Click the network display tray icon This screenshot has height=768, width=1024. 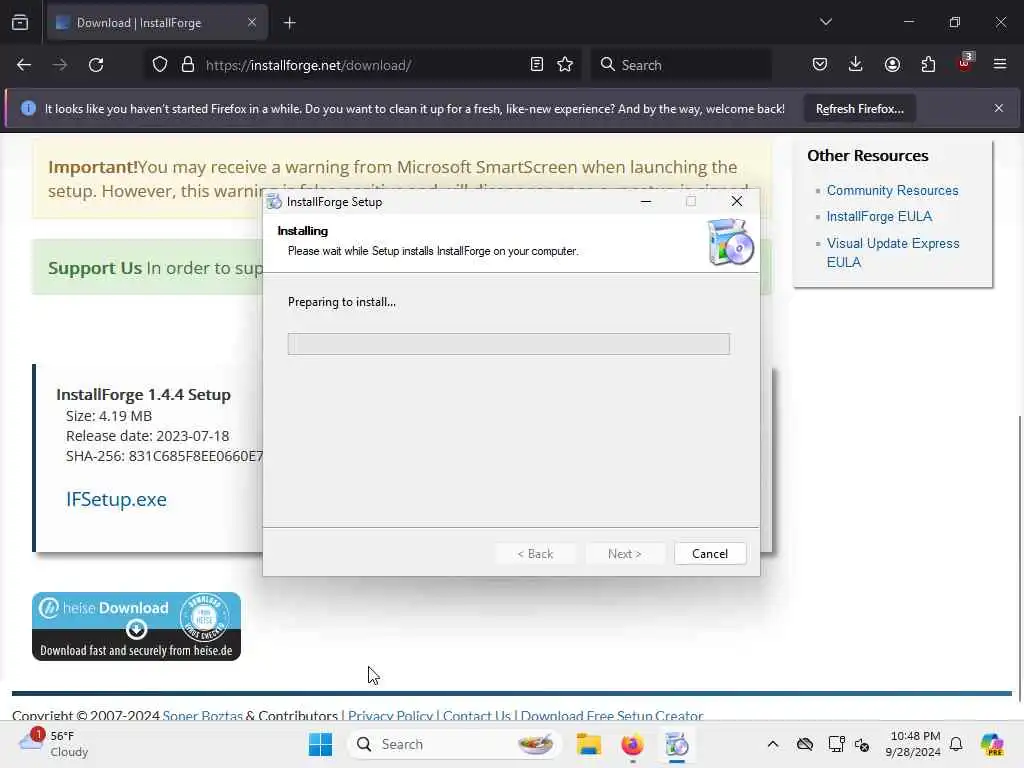pos(836,744)
